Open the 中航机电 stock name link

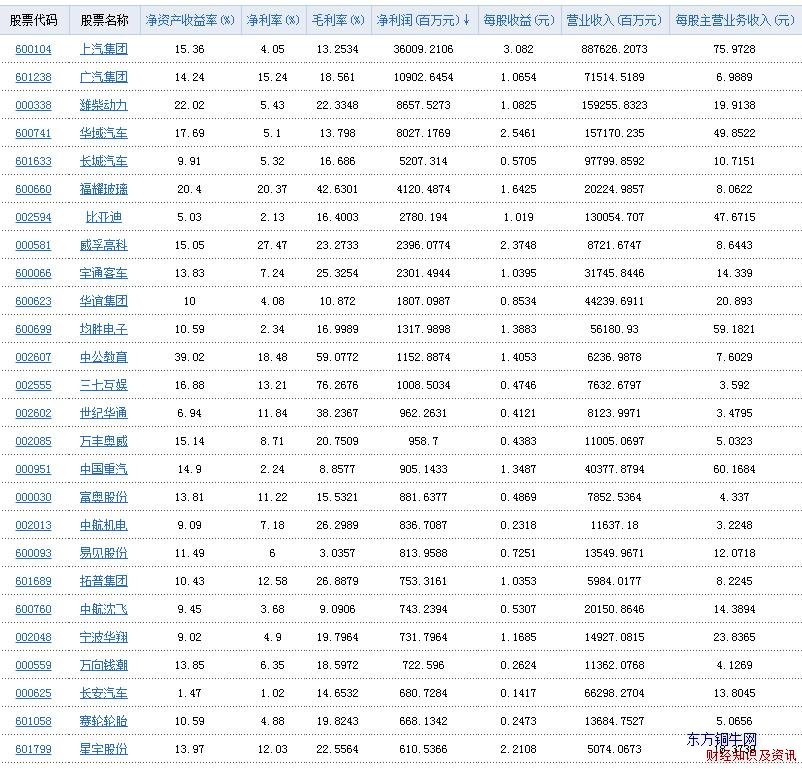104,525
